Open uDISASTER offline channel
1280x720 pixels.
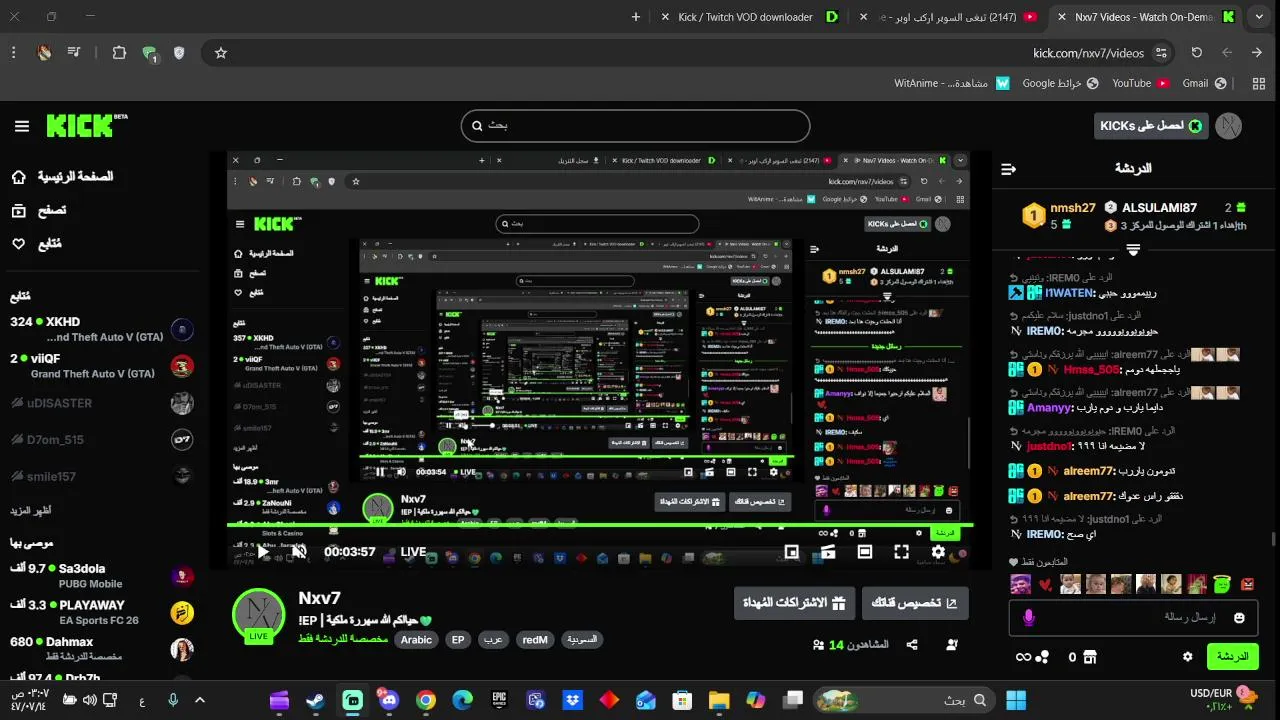point(100,403)
